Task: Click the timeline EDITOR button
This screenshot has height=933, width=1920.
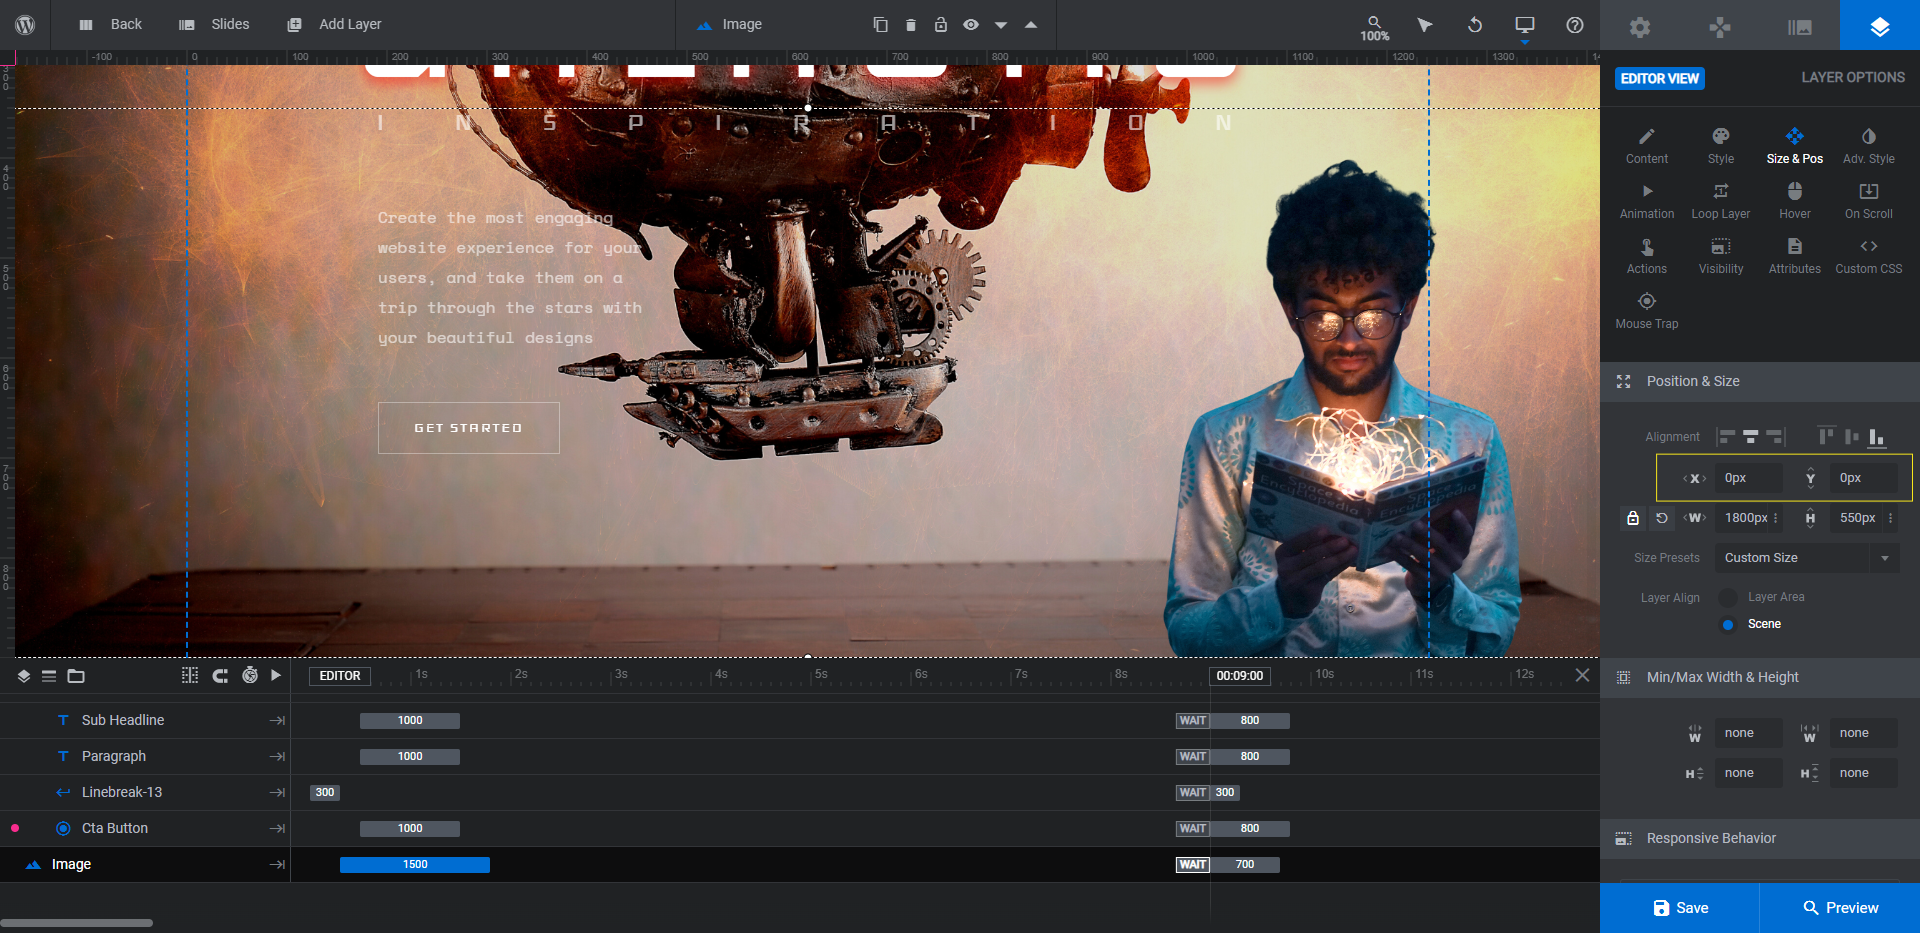Action: tap(340, 676)
